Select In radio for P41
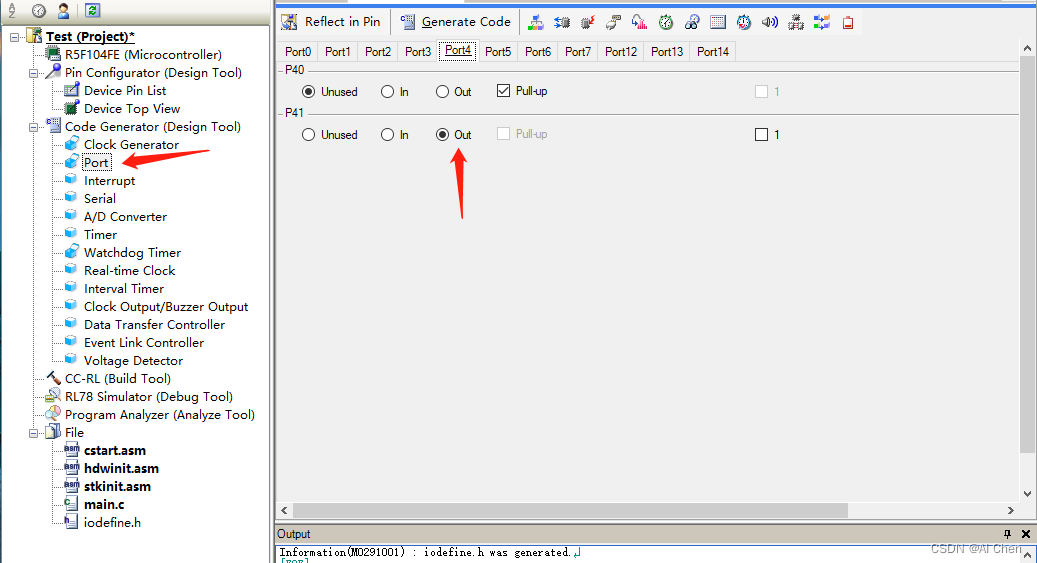 point(388,135)
